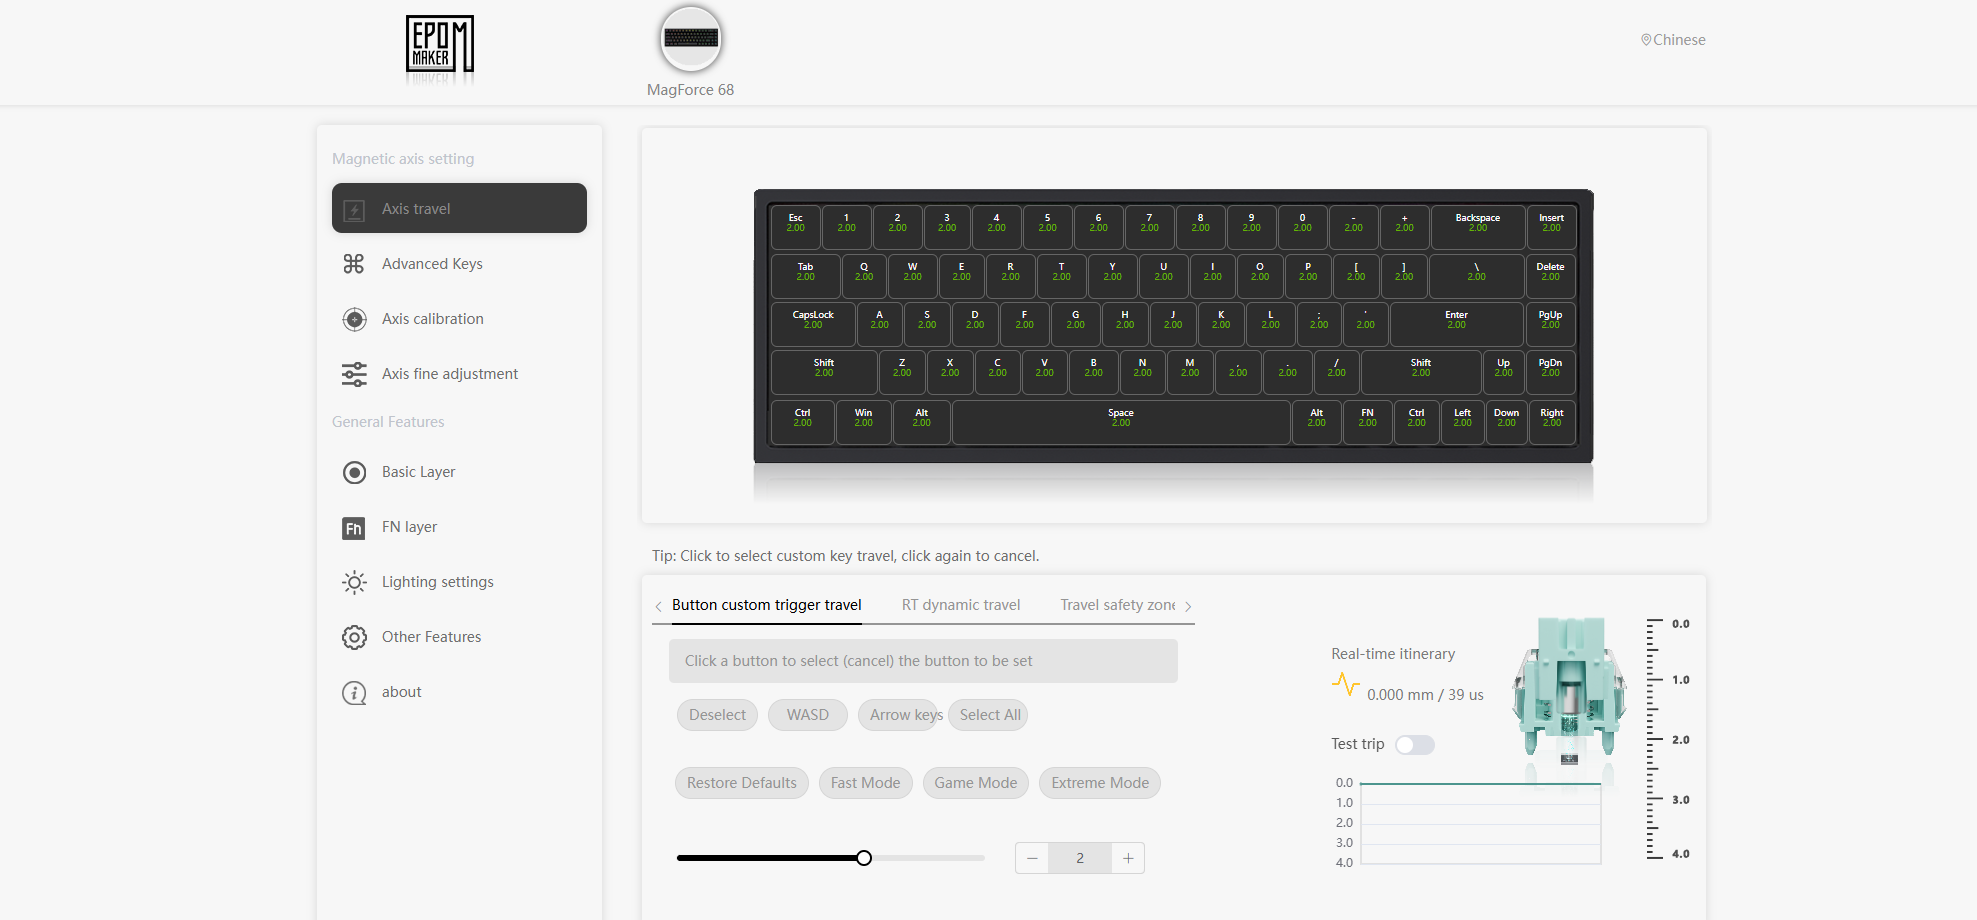This screenshot has width=1977, height=920.
Task: Select the MagForce 68 keyboard thumbnail
Action: click(691, 39)
